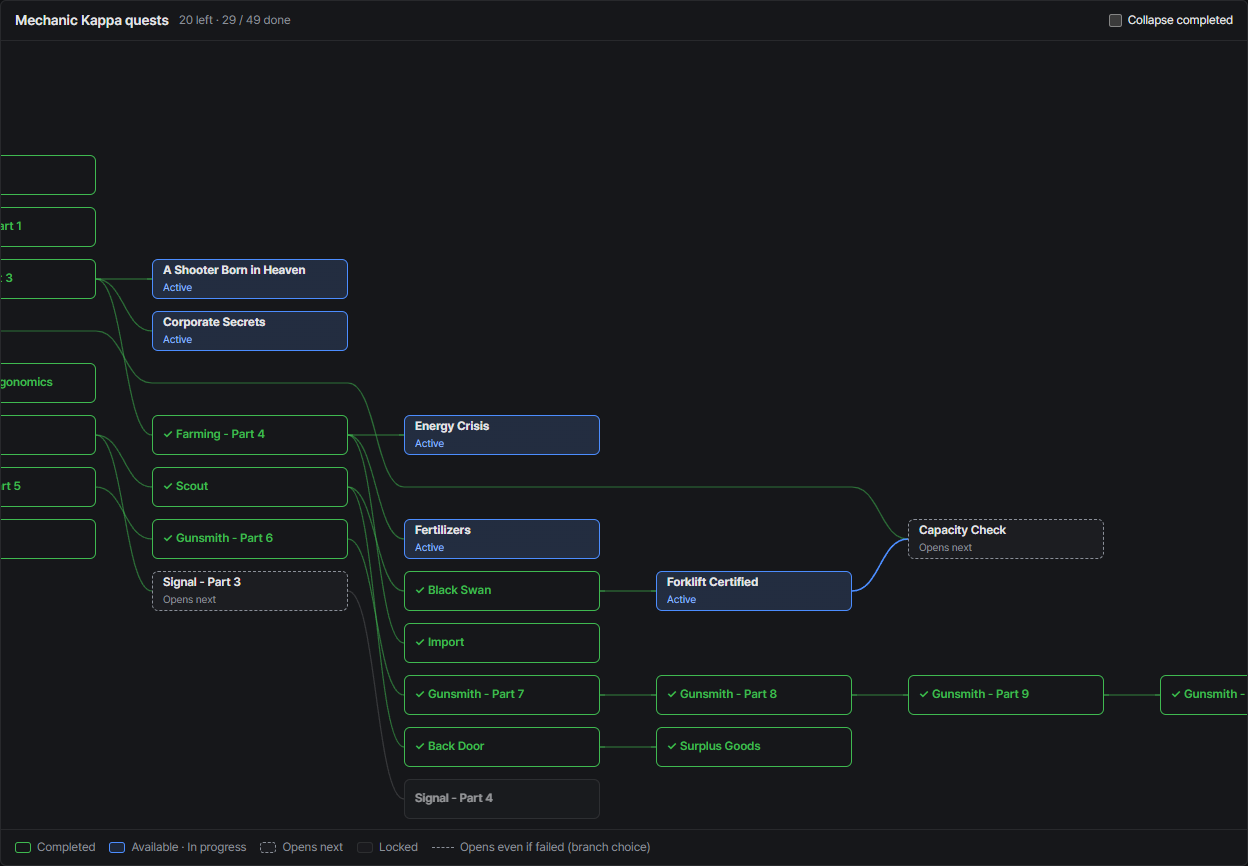This screenshot has height=866, width=1248.
Task: Click the checkmark icon on Scout
Action: (x=168, y=486)
